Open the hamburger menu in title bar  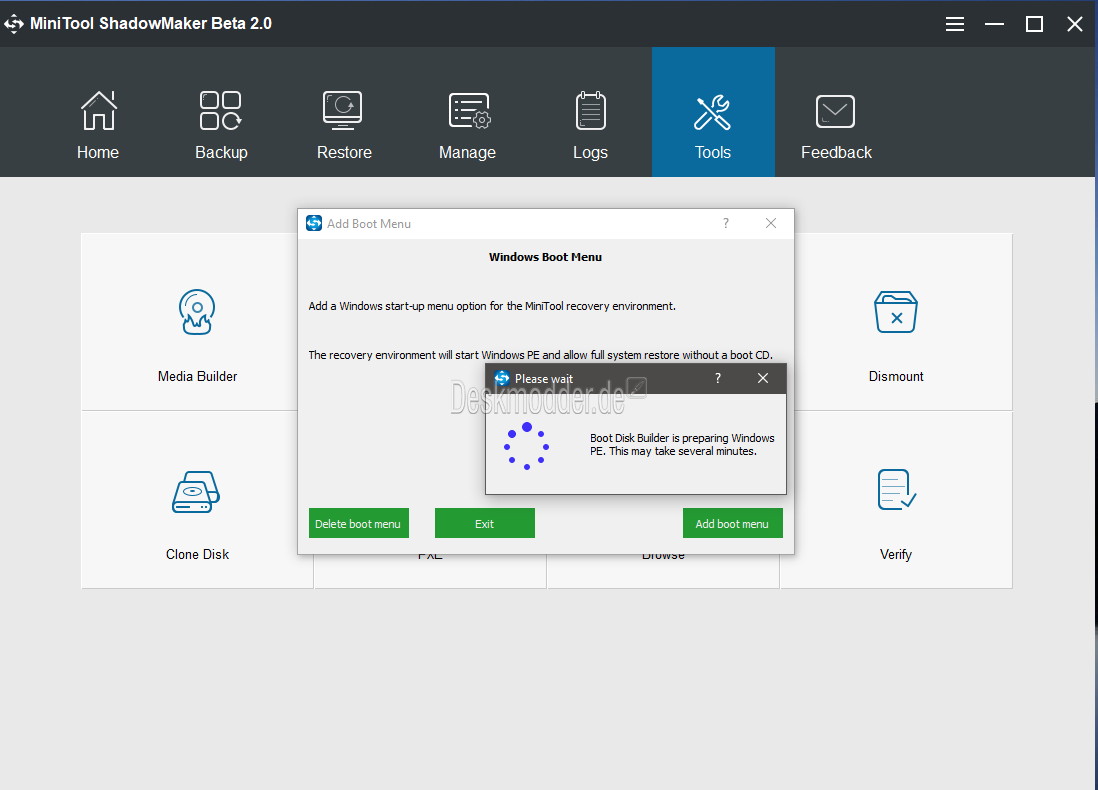tap(954, 24)
